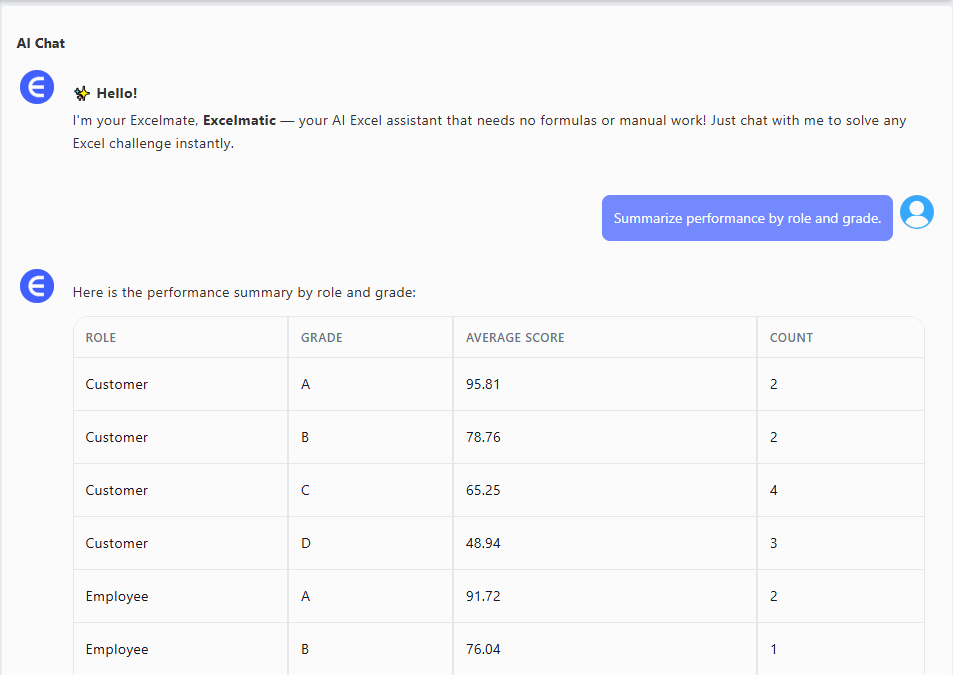Click the AVERAGE SCORE column header
Screen dimensions: 953x675
pos(515,338)
